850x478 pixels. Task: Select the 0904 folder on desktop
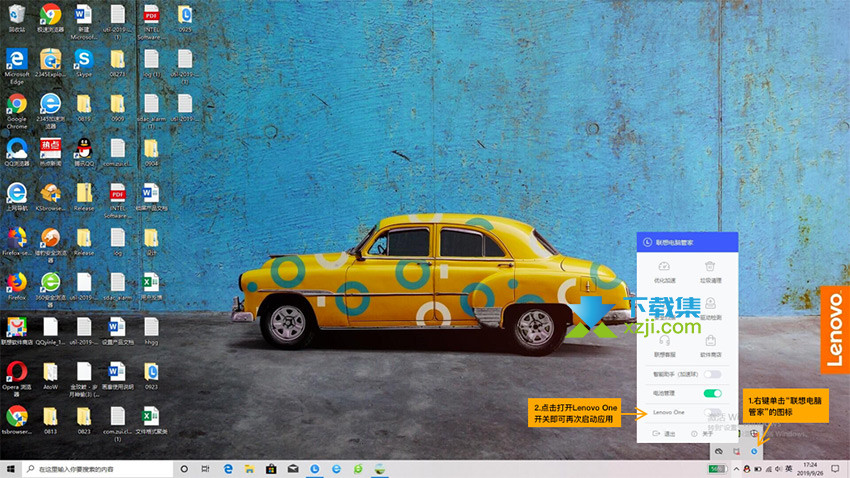(x=151, y=152)
